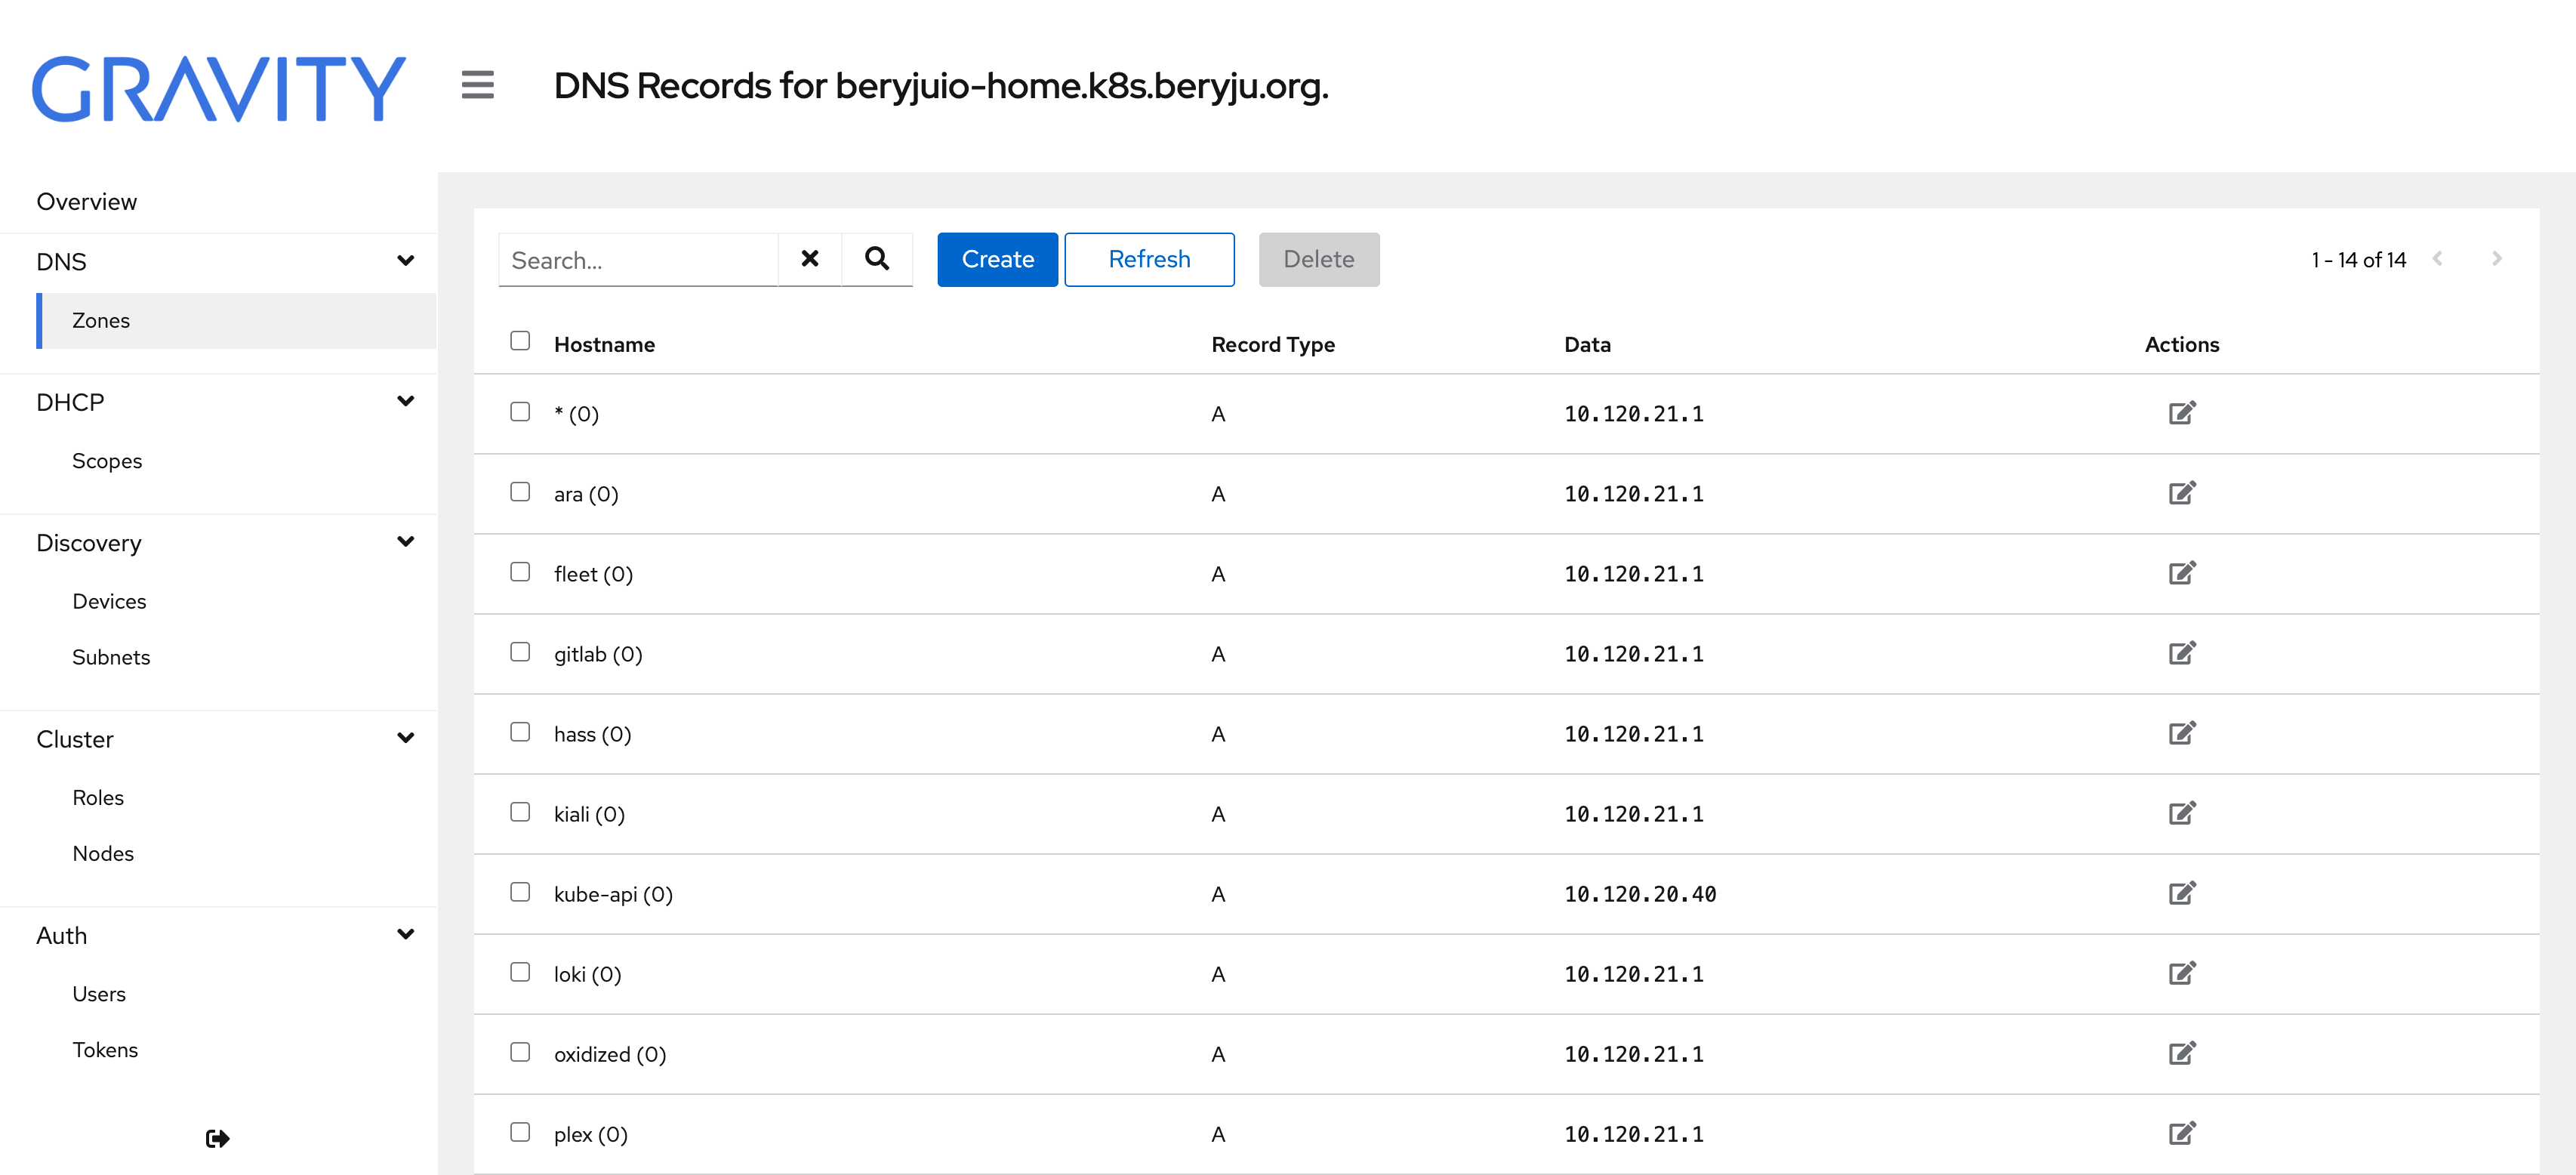Edit the gitlab record

click(2181, 653)
